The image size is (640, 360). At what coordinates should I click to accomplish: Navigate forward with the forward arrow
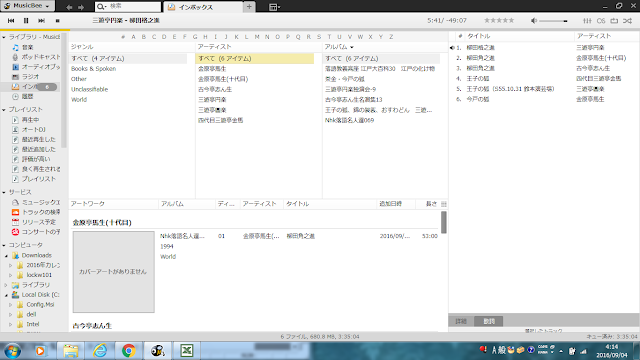click(81, 7)
